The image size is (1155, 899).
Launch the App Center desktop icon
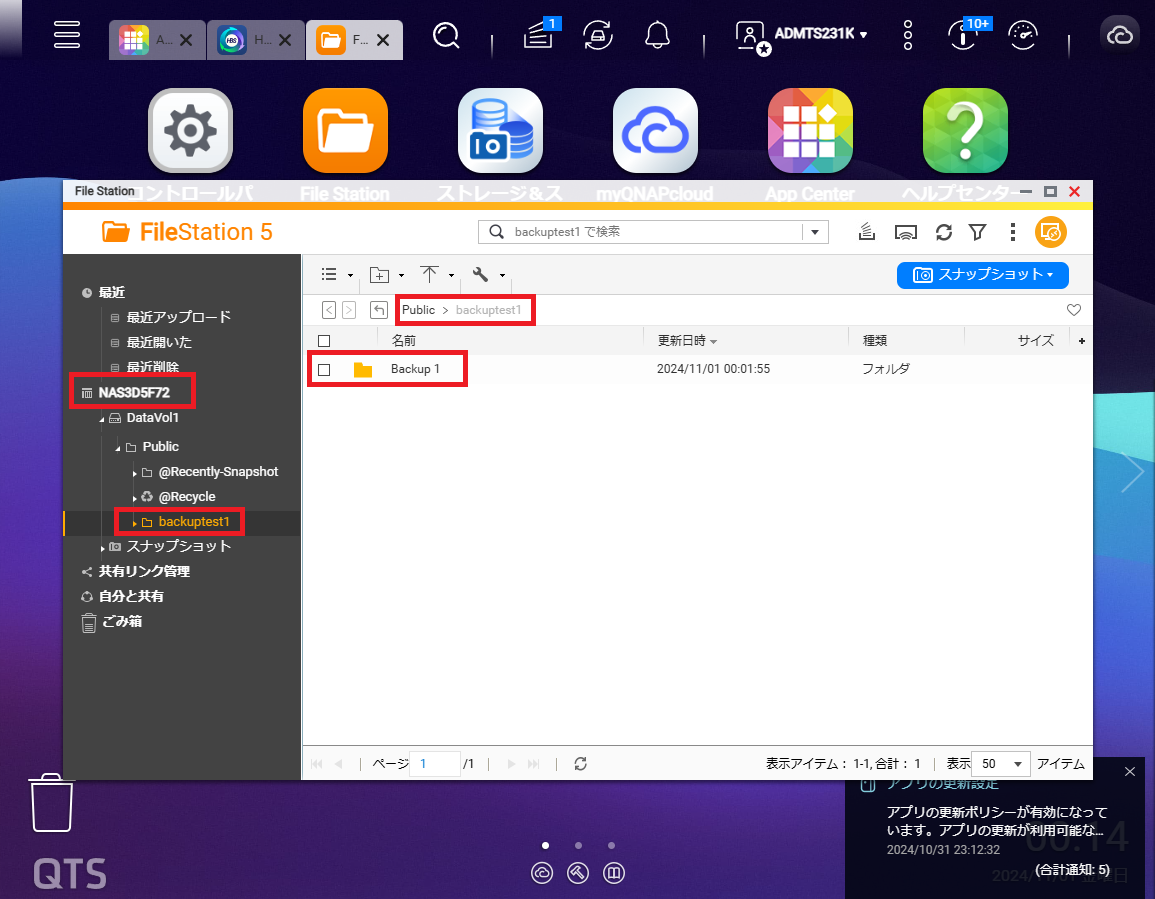[x=810, y=130]
